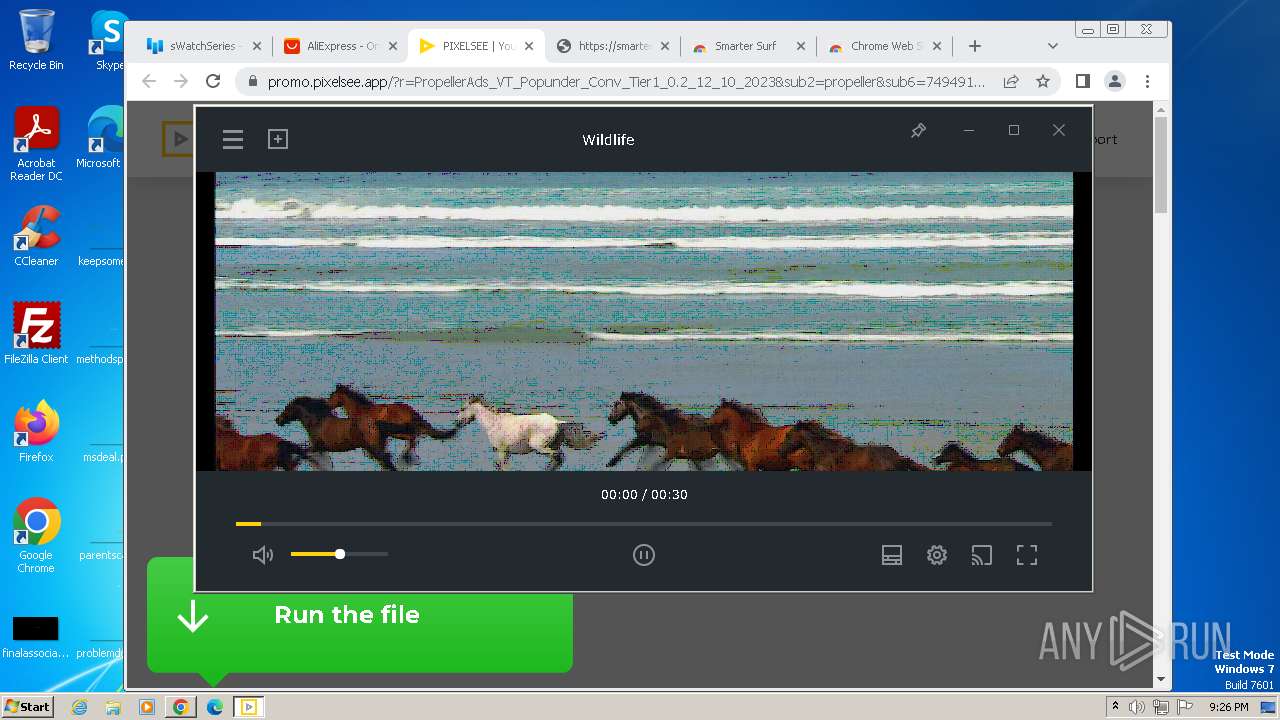This screenshot has width=1280, height=720.
Task: Expand the tab search dropdown arrow
Action: [1053, 46]
